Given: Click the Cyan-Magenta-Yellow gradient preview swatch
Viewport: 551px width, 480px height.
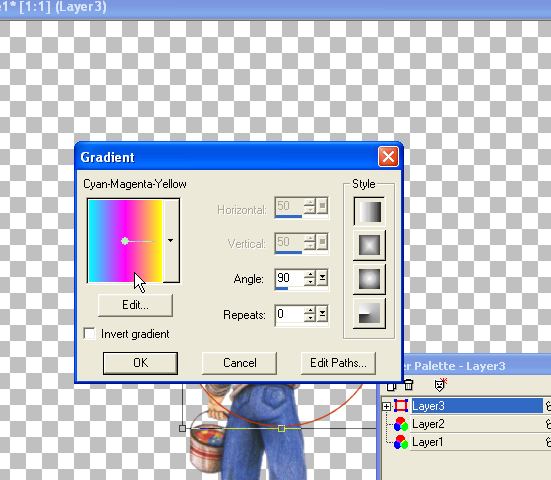Looking at the screenshot, I should click(x=125, y=241).
